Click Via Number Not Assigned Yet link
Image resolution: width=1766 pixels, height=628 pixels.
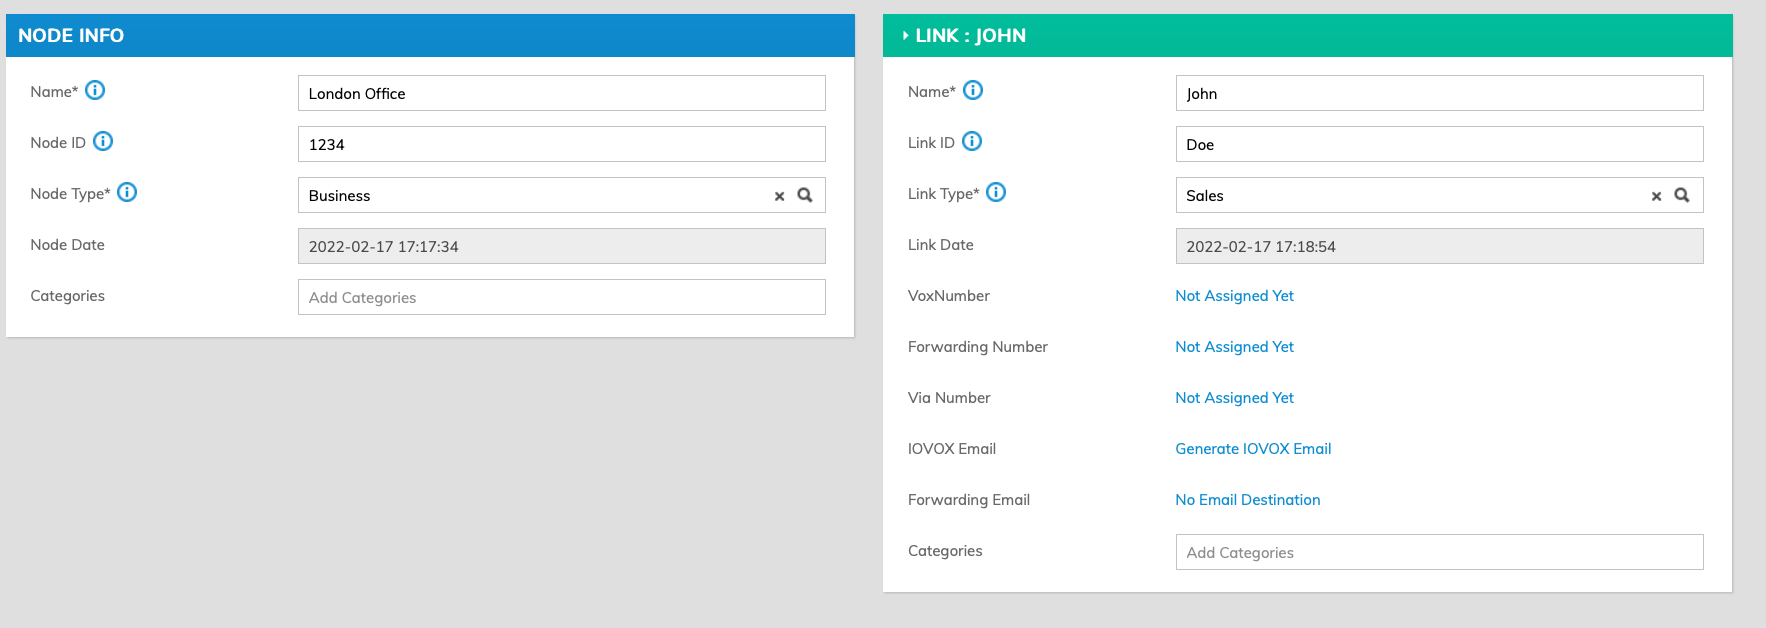pyautogui.click(x=1234, y=398)
